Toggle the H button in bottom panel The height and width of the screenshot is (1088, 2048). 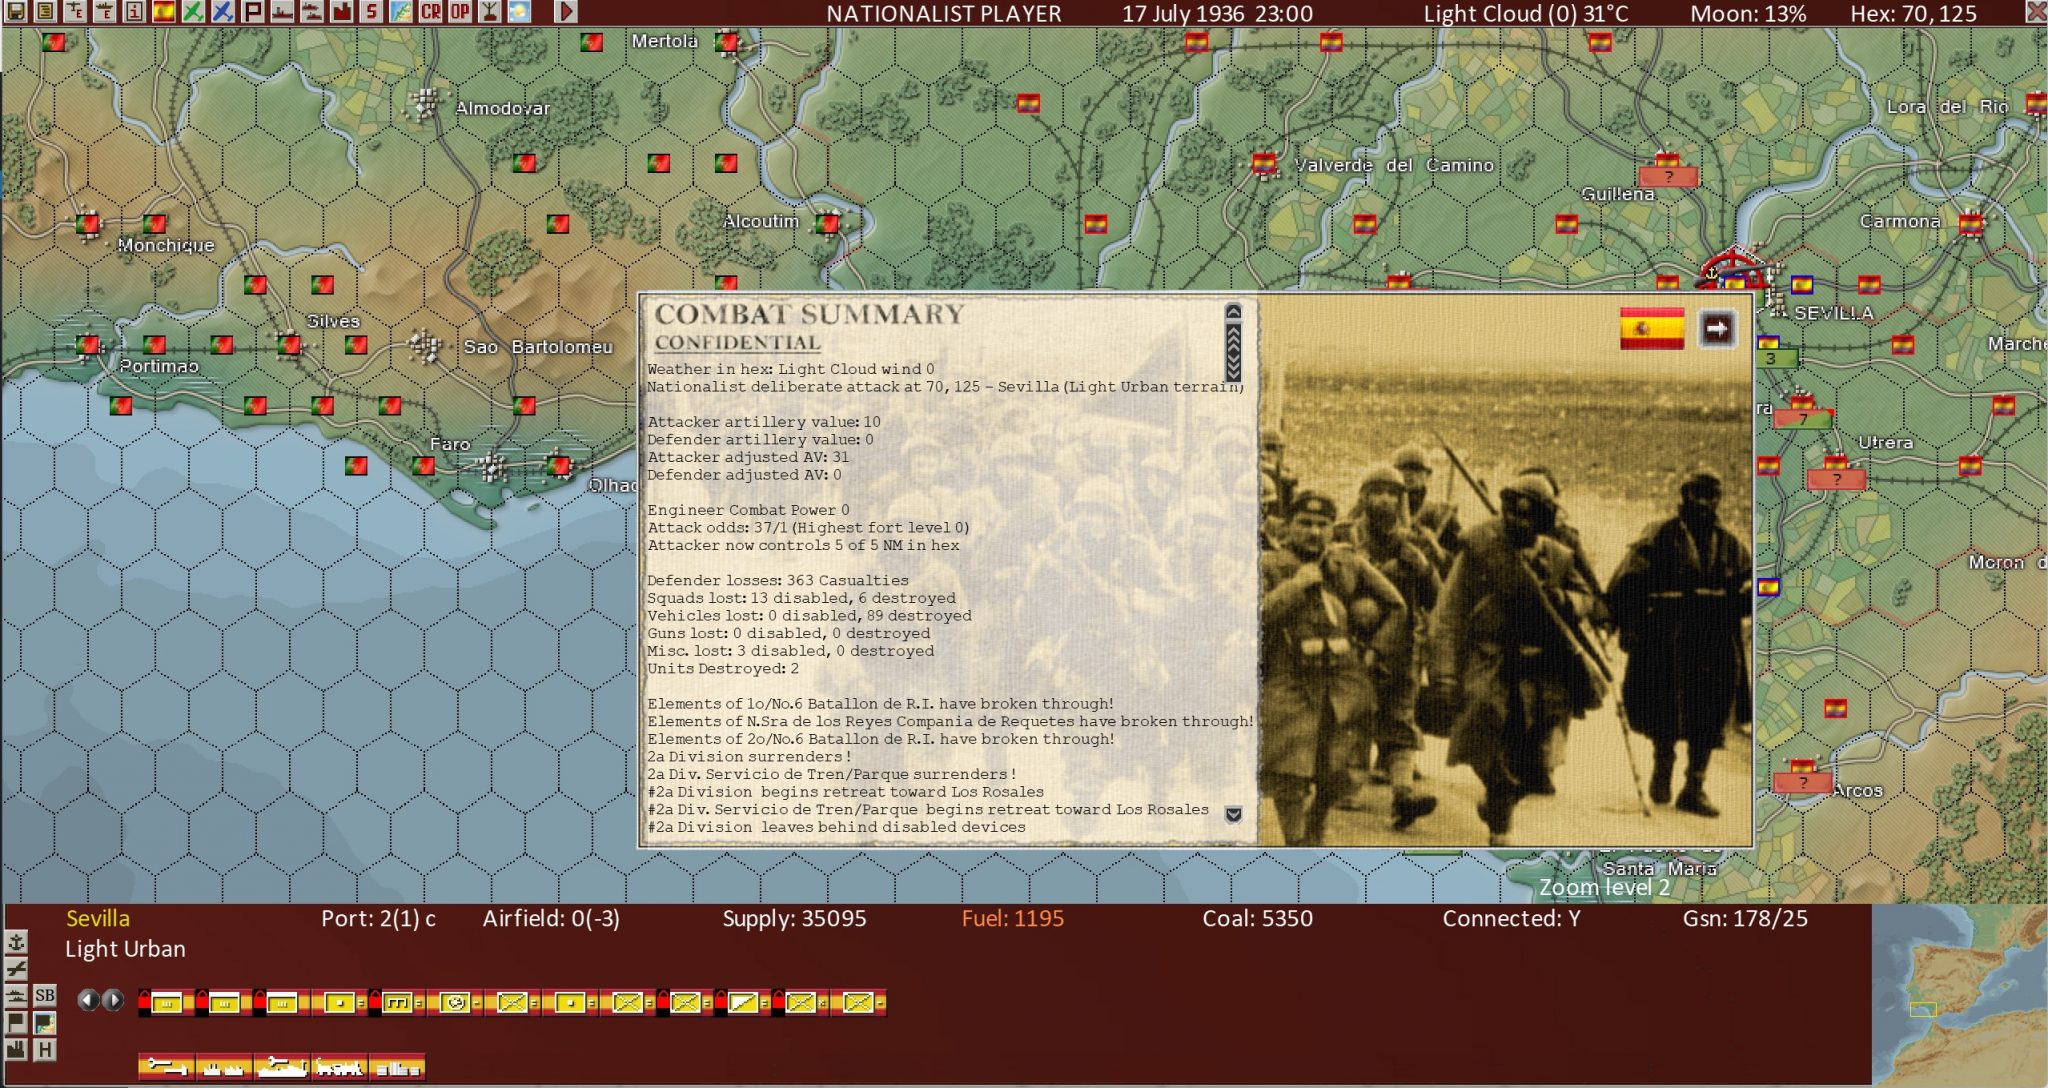point(44,1050)
